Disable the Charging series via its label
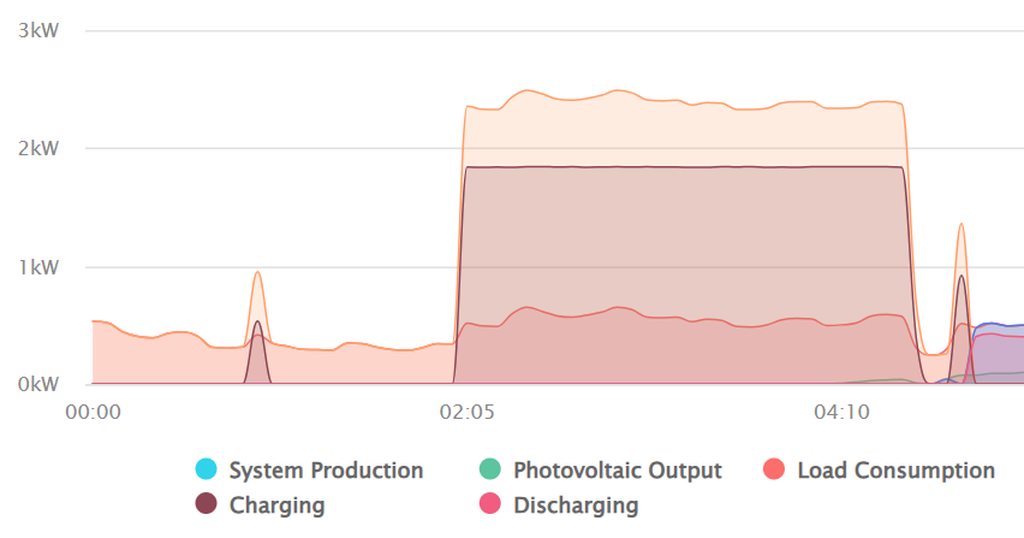This screenshot has width=1024, height=538. click(277, 505)
